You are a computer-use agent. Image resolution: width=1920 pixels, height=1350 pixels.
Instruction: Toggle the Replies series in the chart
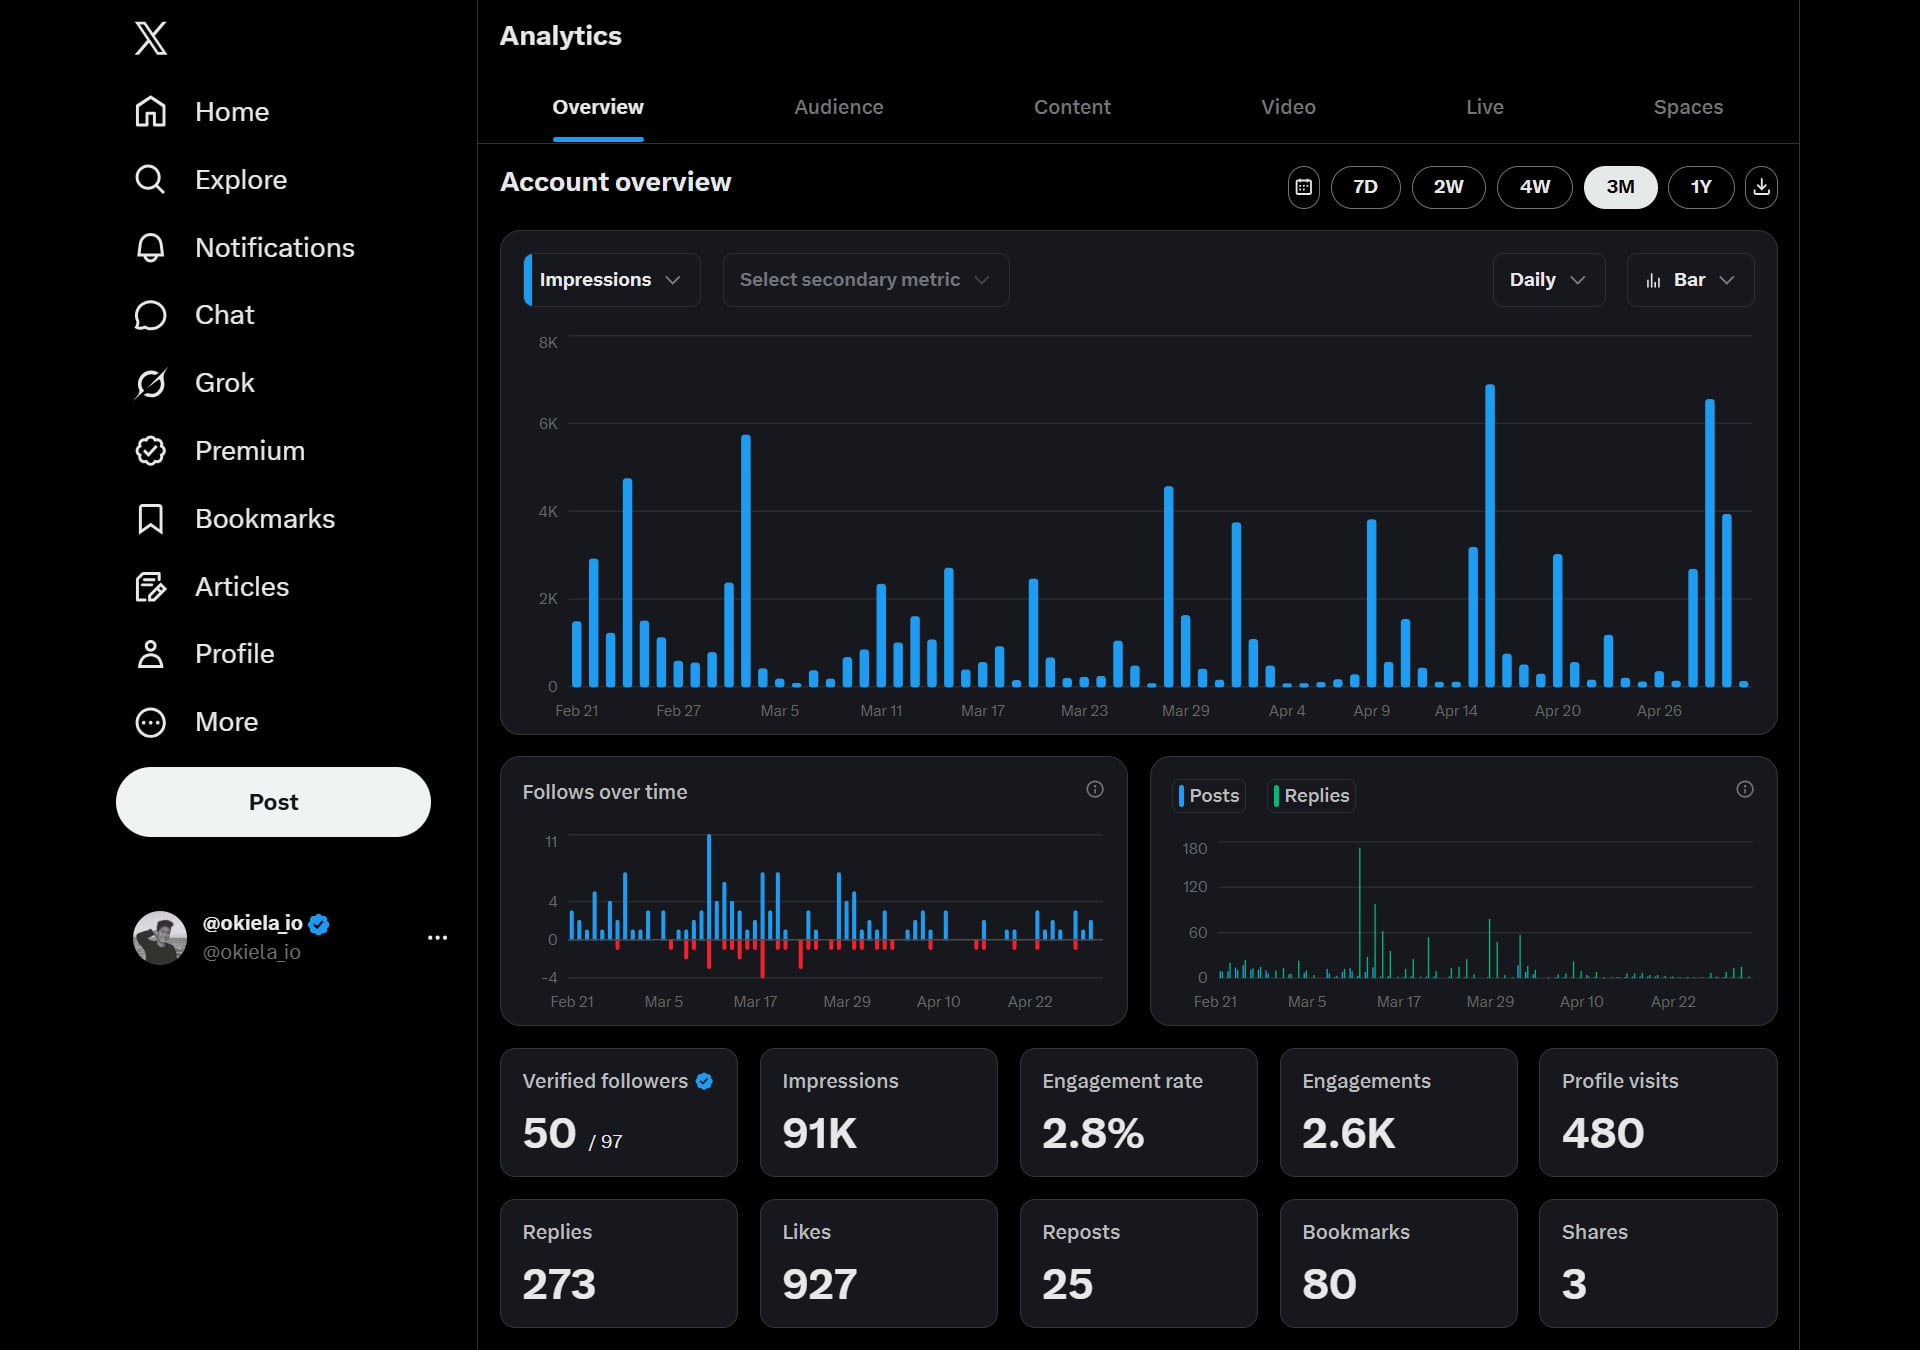(1312, 796)
